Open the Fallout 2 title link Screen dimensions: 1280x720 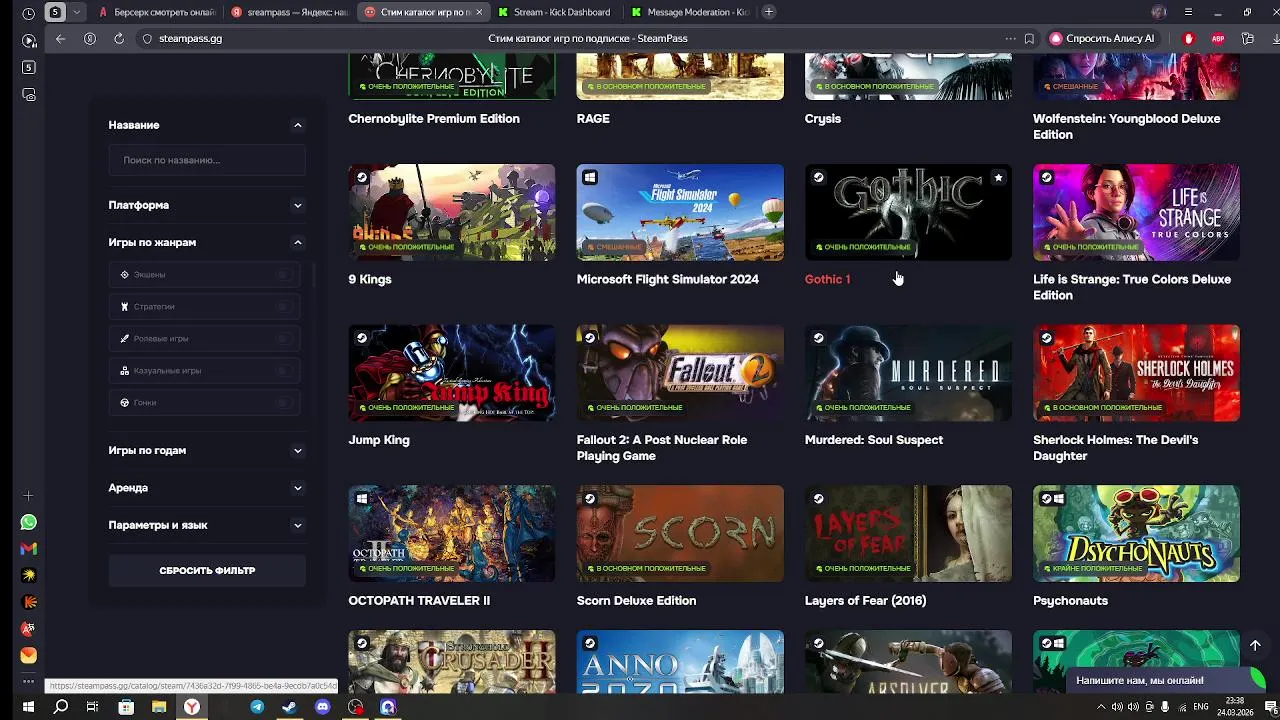point(662,448)
